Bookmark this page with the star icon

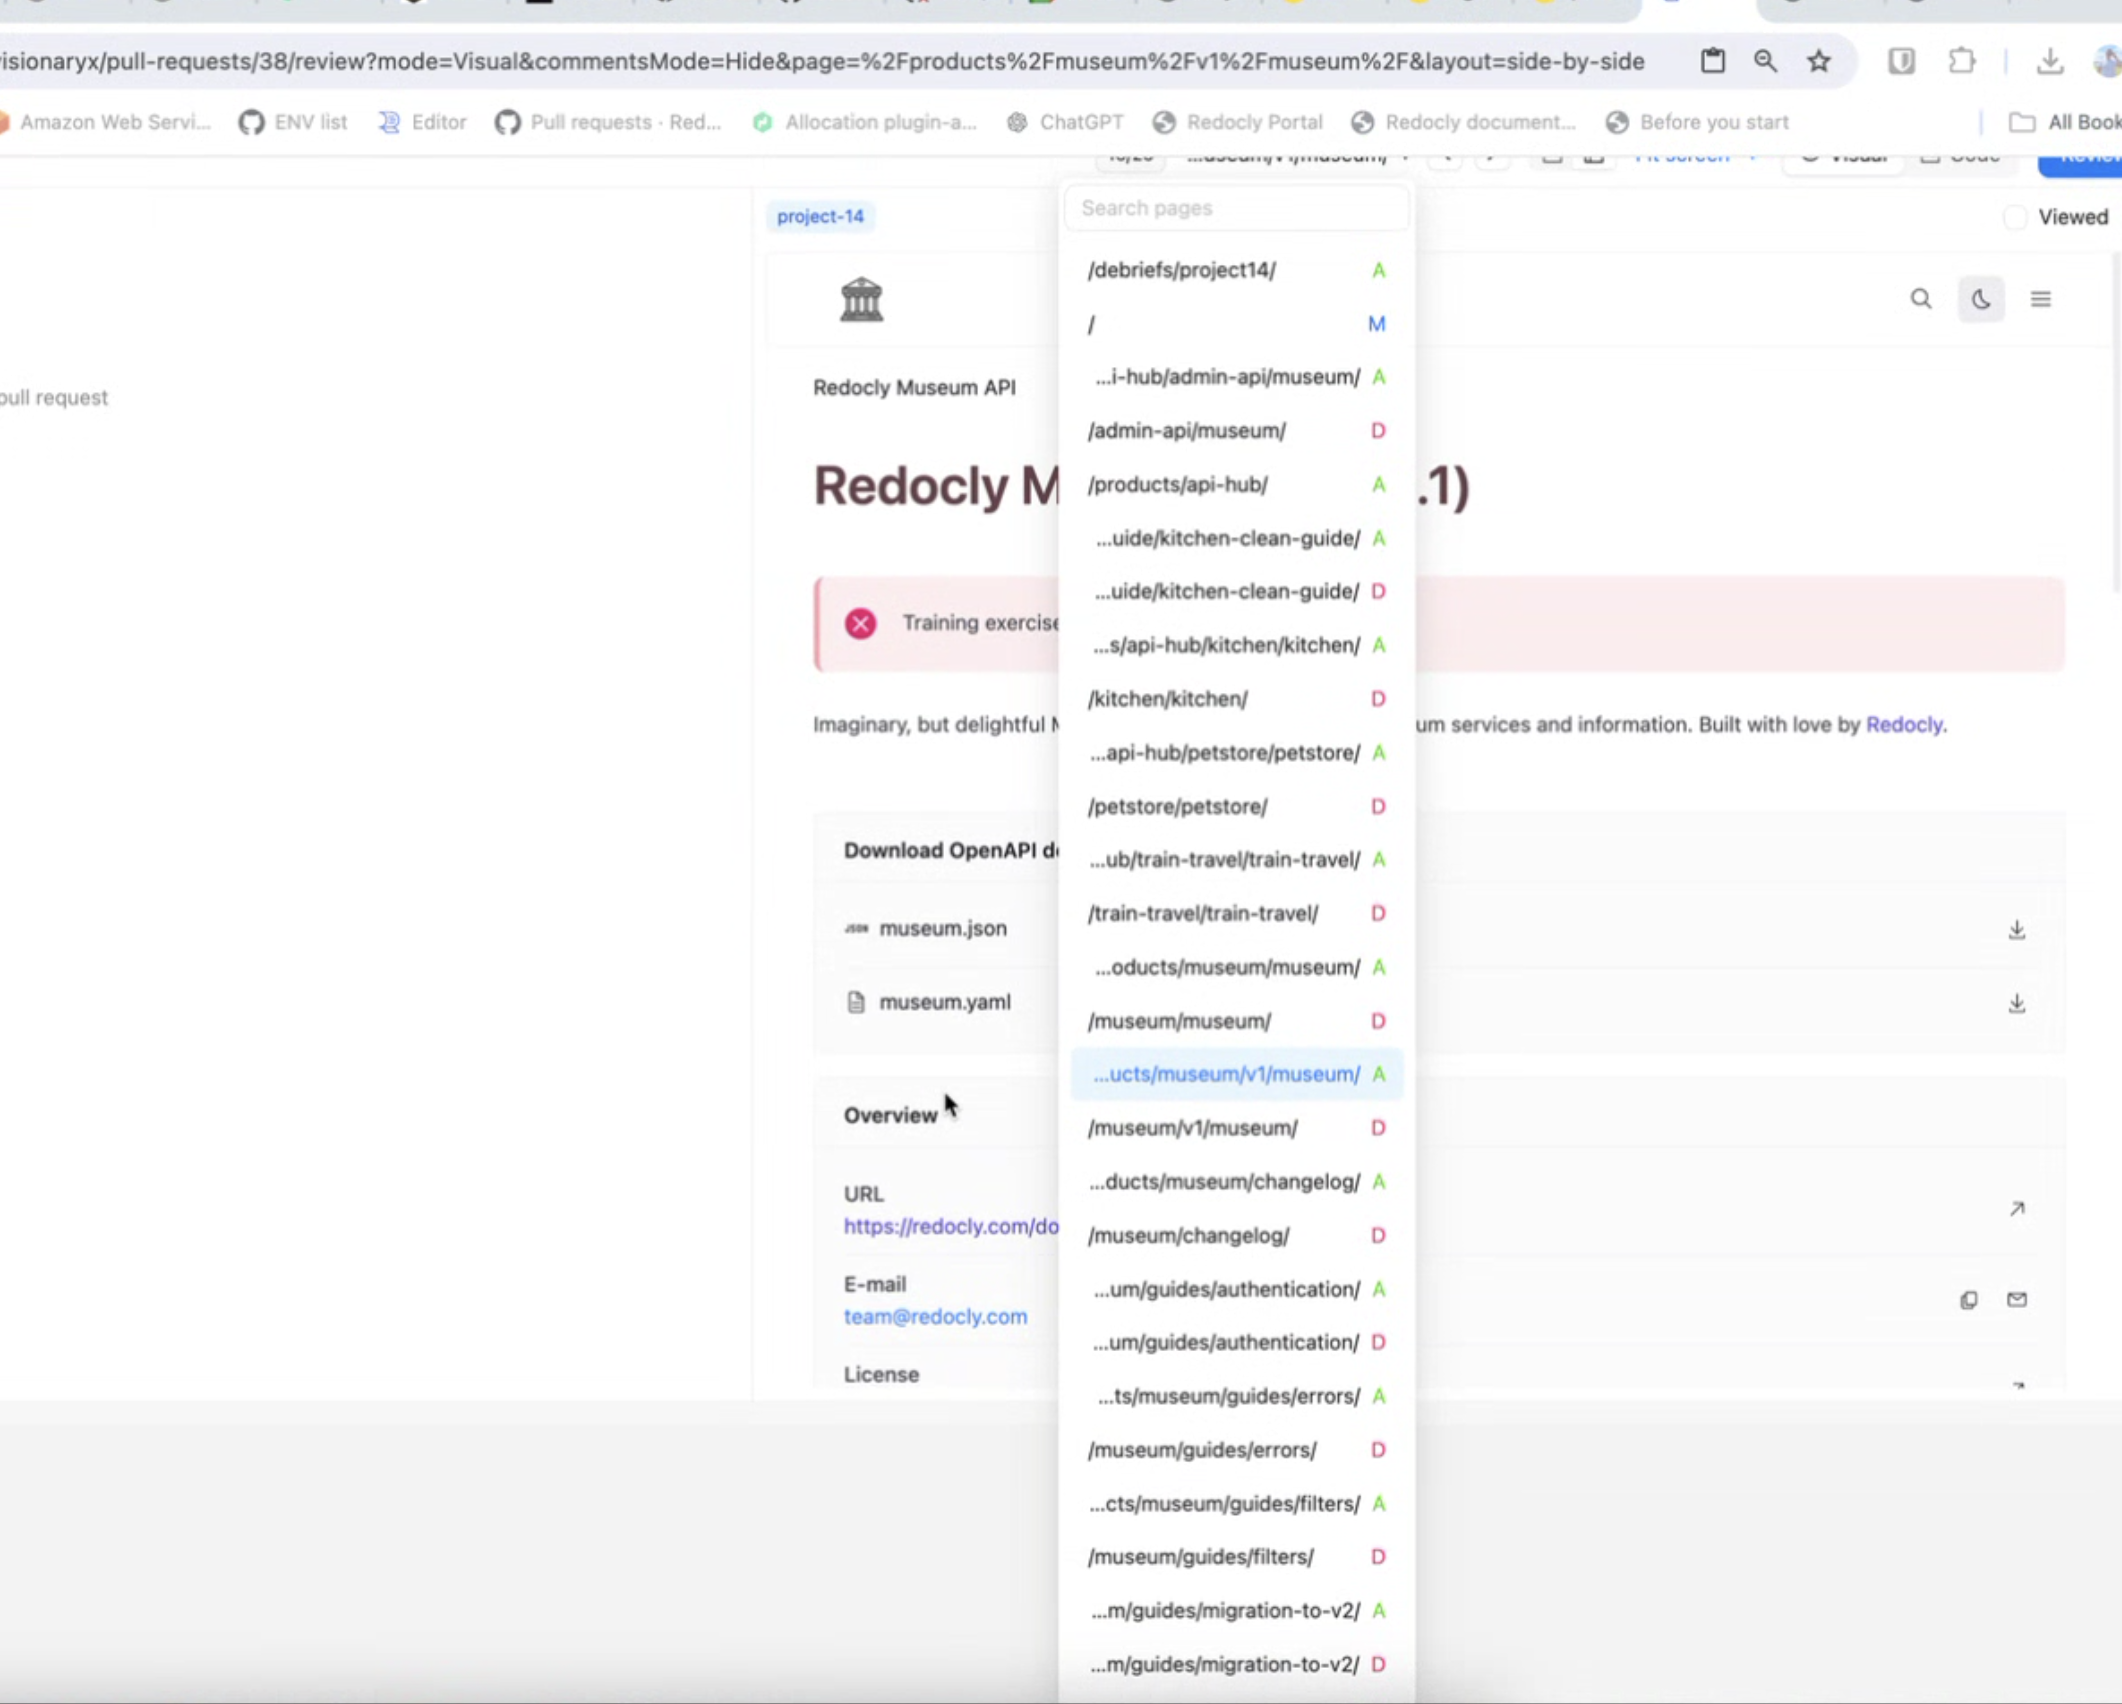coord(1818,62)
